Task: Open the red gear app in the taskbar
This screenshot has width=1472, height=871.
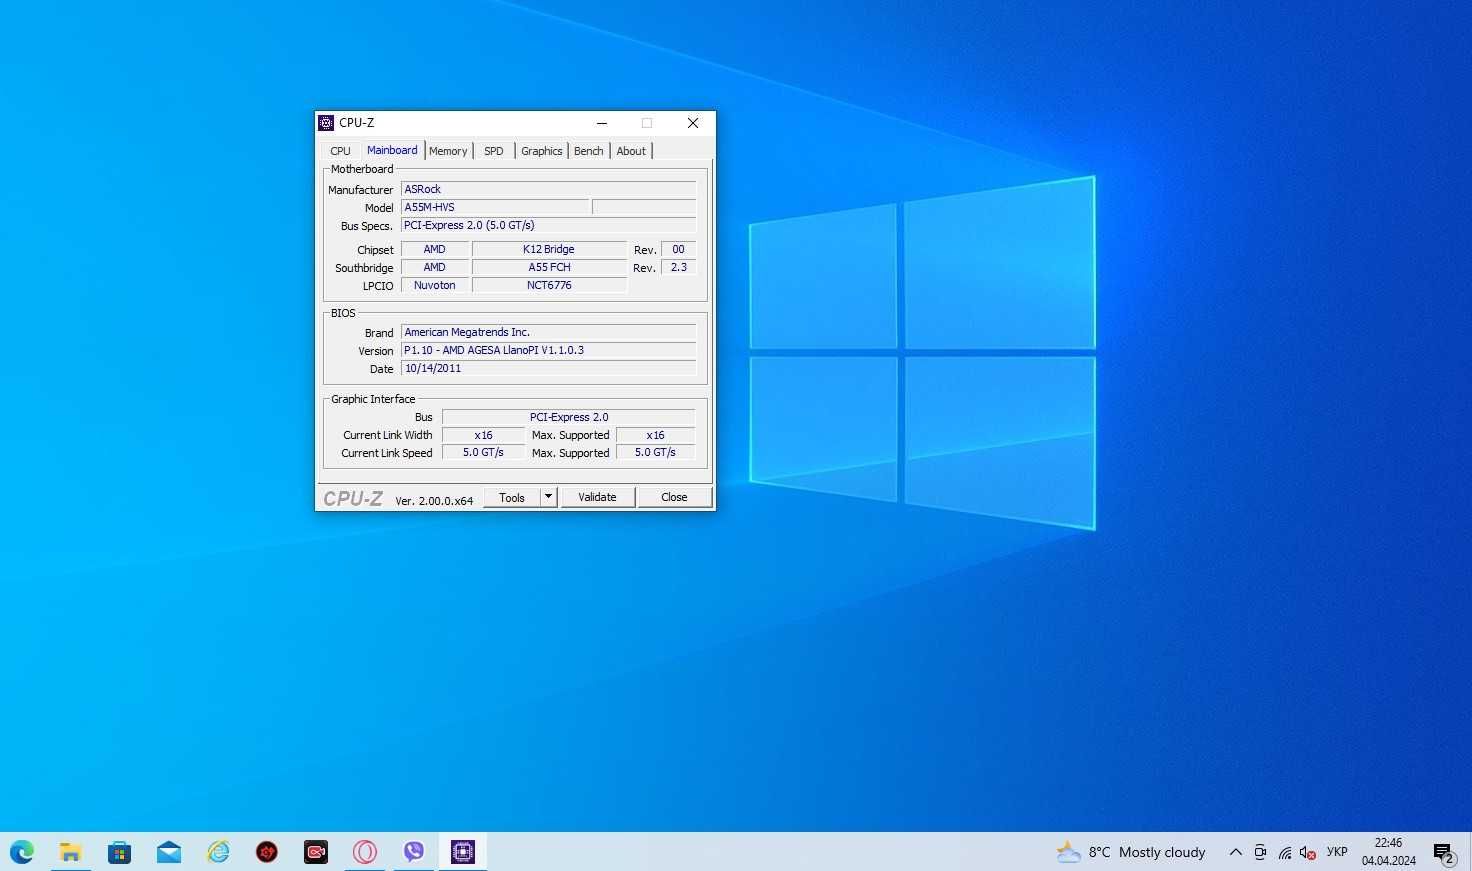Action: [x=267, y=852]
